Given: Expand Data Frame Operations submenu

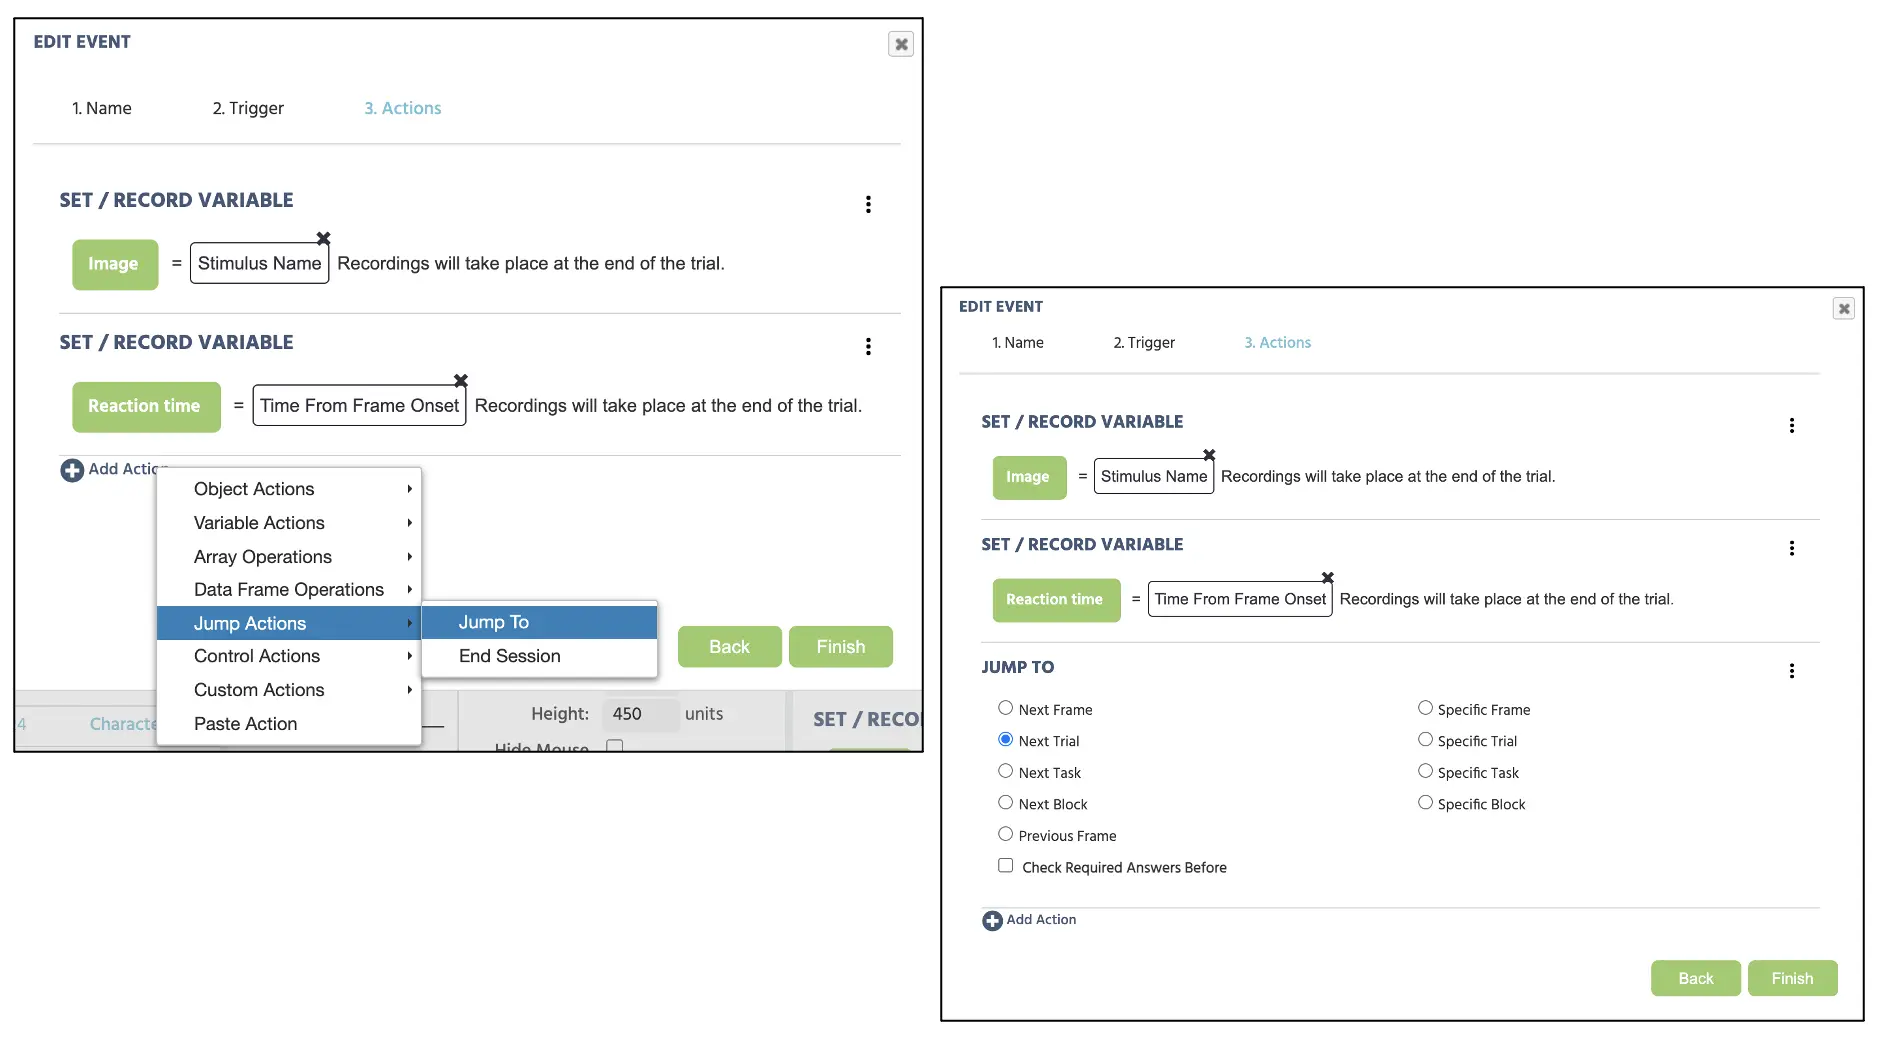Looking at the screenshot, I should (289, 590).
